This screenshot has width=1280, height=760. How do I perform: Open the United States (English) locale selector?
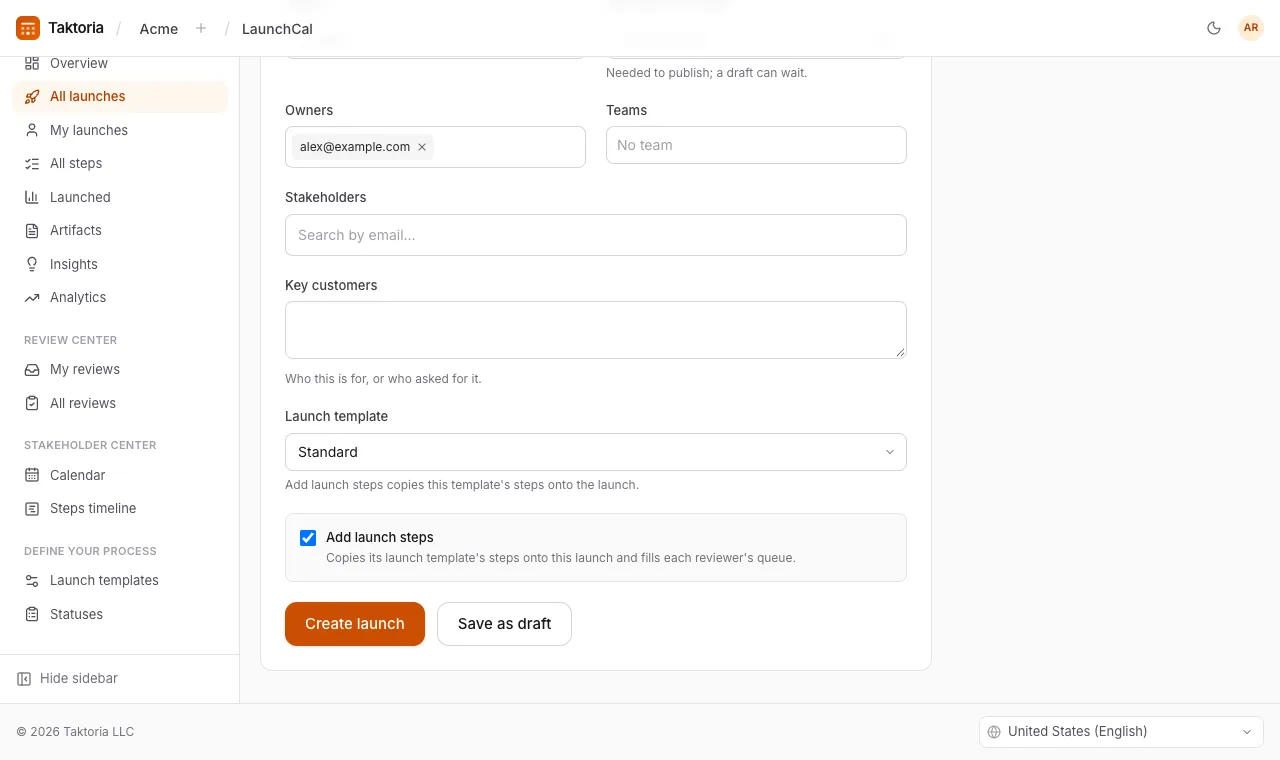[x=1121, y=732]
